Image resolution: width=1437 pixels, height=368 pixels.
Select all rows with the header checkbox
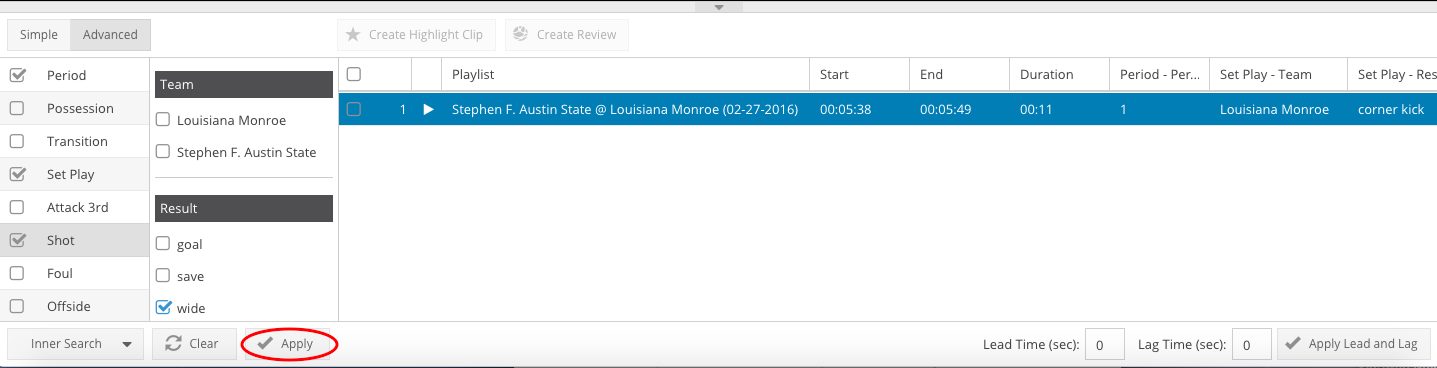coord(353,74)
